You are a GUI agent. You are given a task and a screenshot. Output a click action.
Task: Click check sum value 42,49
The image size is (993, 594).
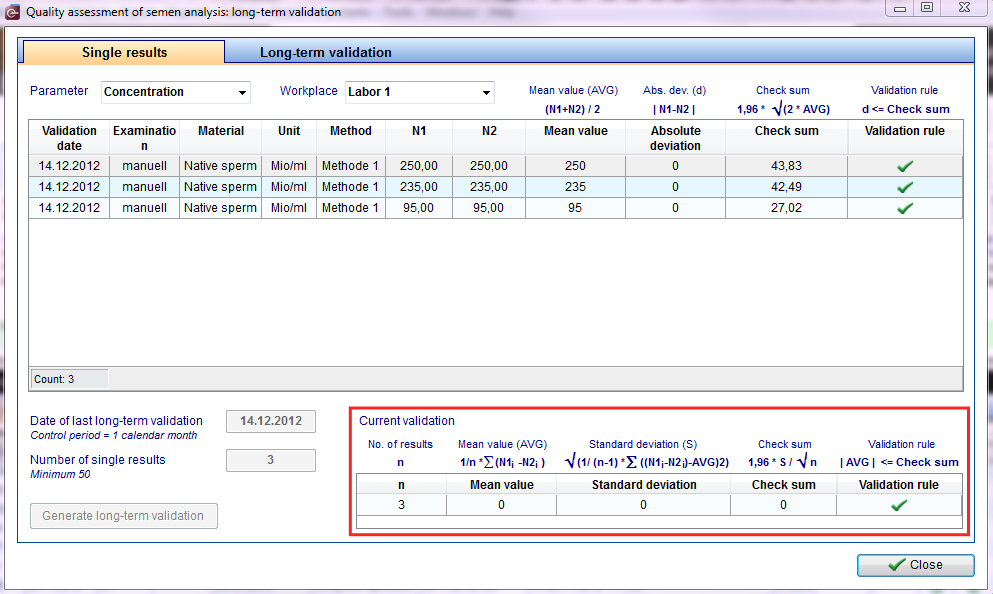click(x=787, y=187)
